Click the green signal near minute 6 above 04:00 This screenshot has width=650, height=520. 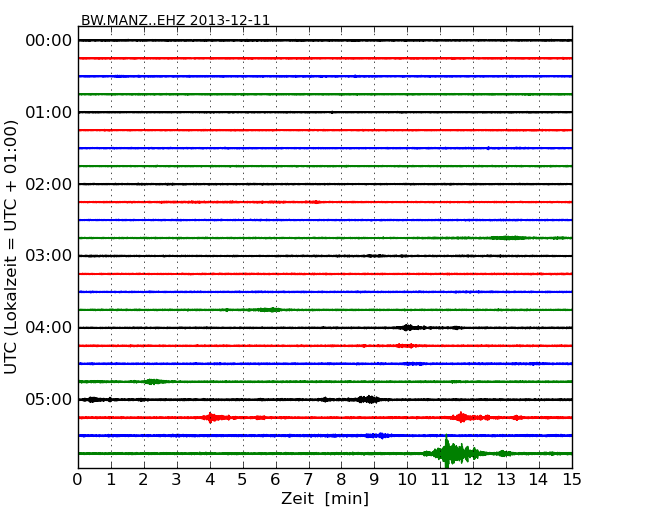pyautogui.click(x=270, y=309)
